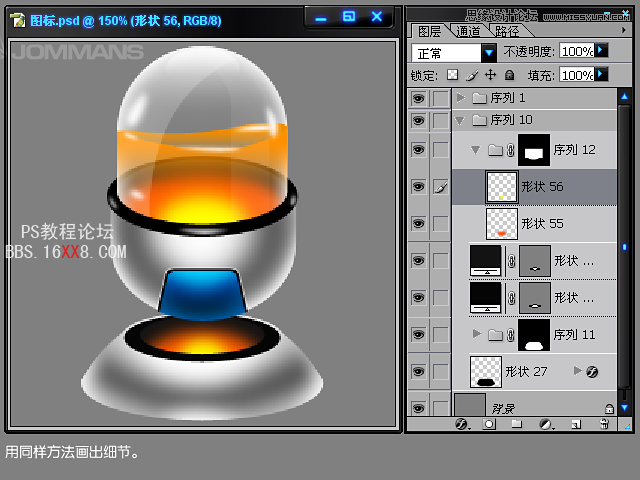Switch to the 路径 tab
This screenshot has height=480, width=640.
tap(507, 31)
